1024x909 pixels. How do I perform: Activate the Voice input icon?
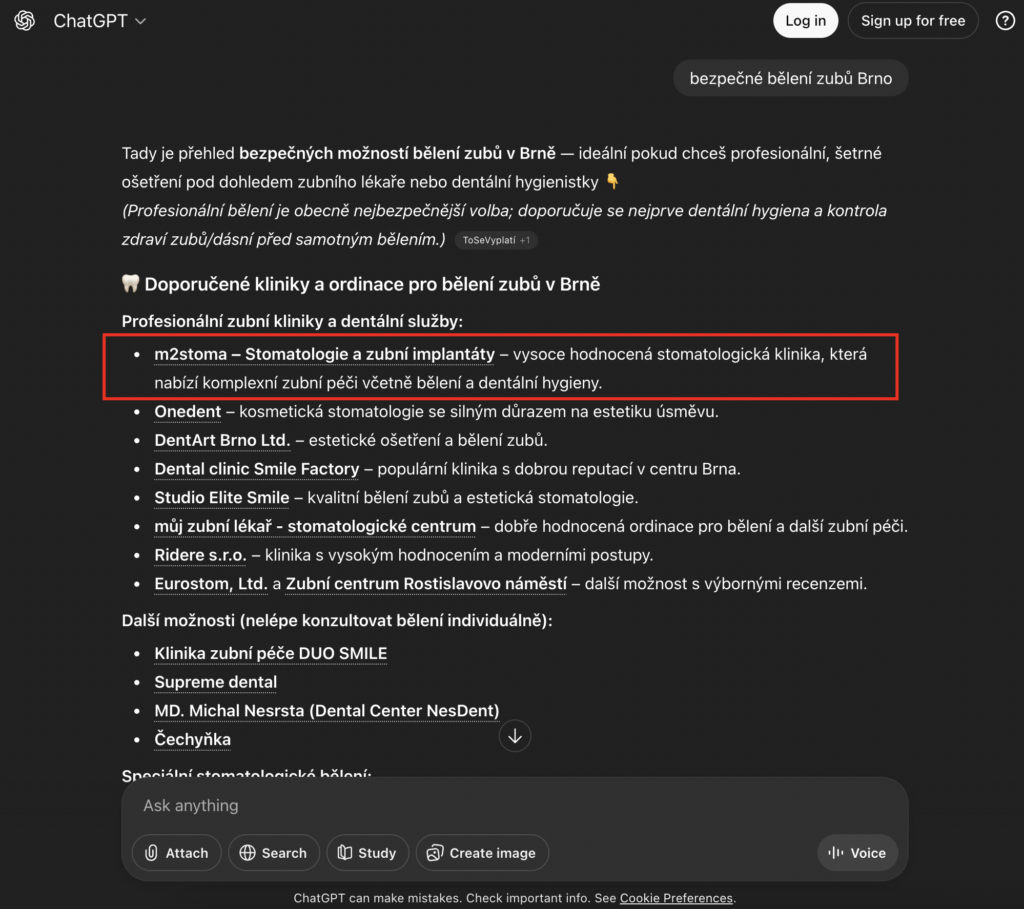coord(836,853)
